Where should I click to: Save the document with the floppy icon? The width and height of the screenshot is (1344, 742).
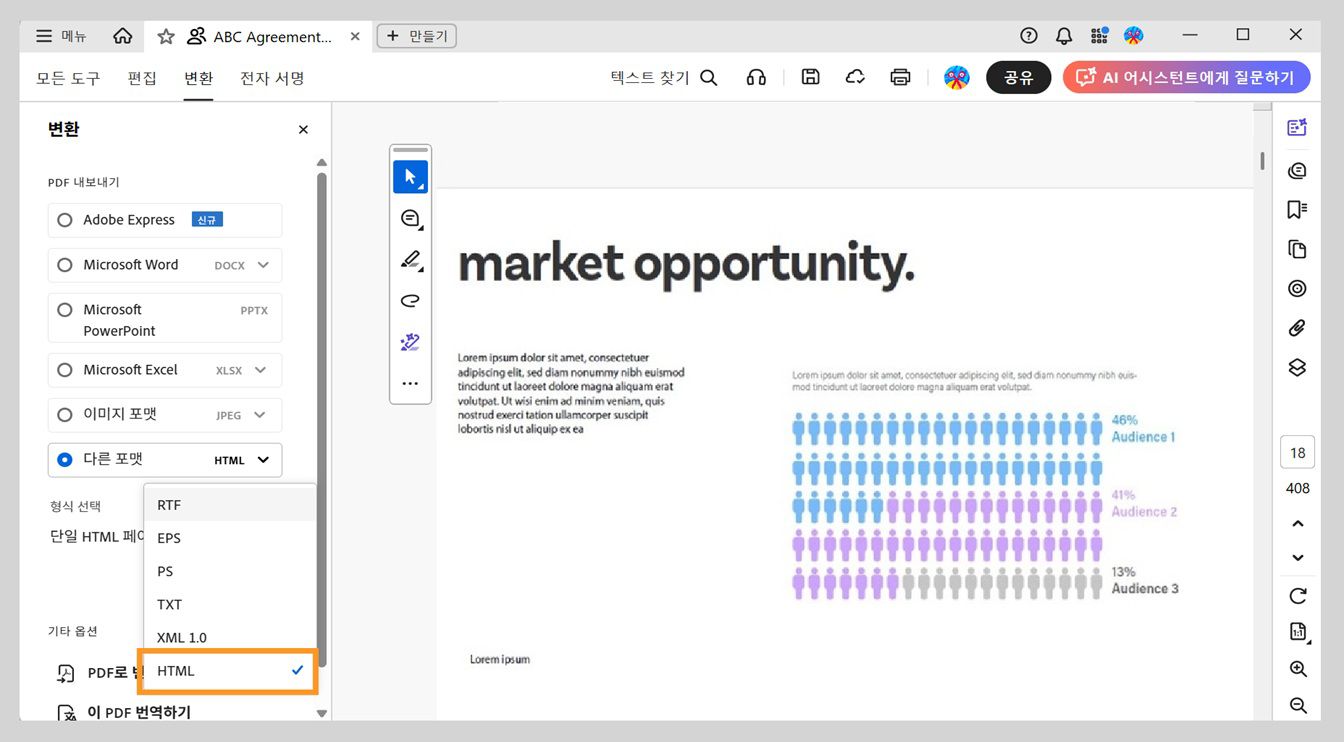[811, 77]
